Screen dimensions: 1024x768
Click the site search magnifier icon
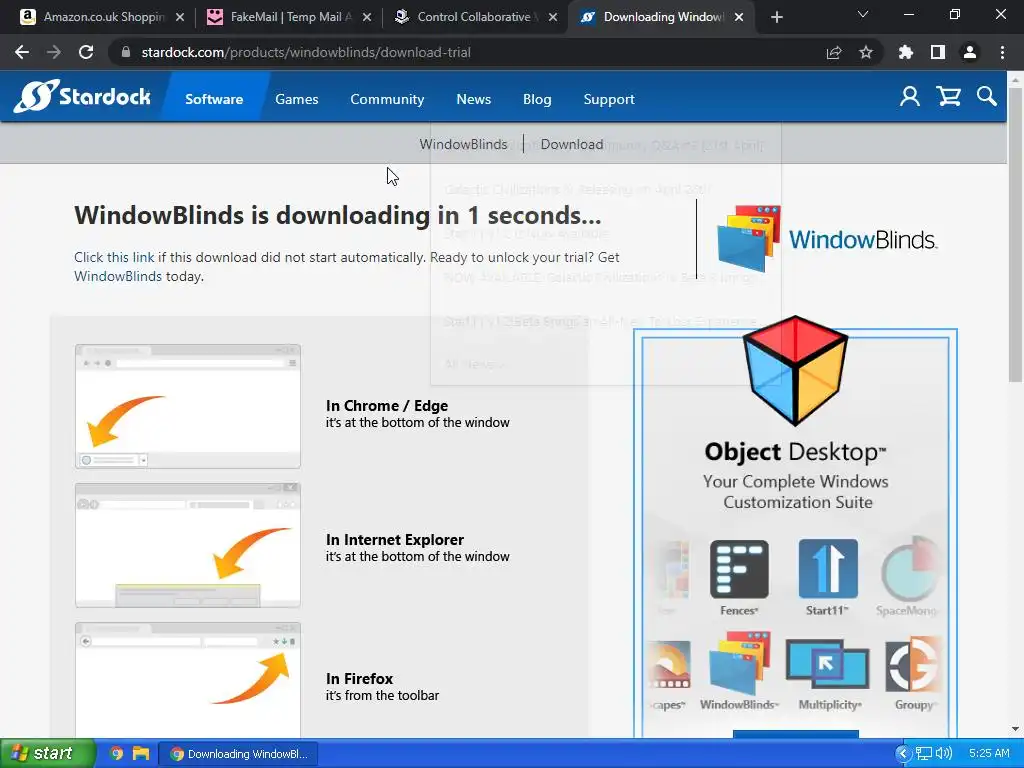pos(987,97)
